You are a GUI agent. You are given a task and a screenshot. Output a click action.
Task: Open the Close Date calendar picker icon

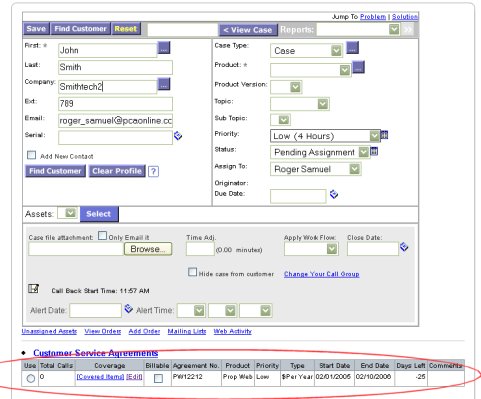(x=404, y=247)
